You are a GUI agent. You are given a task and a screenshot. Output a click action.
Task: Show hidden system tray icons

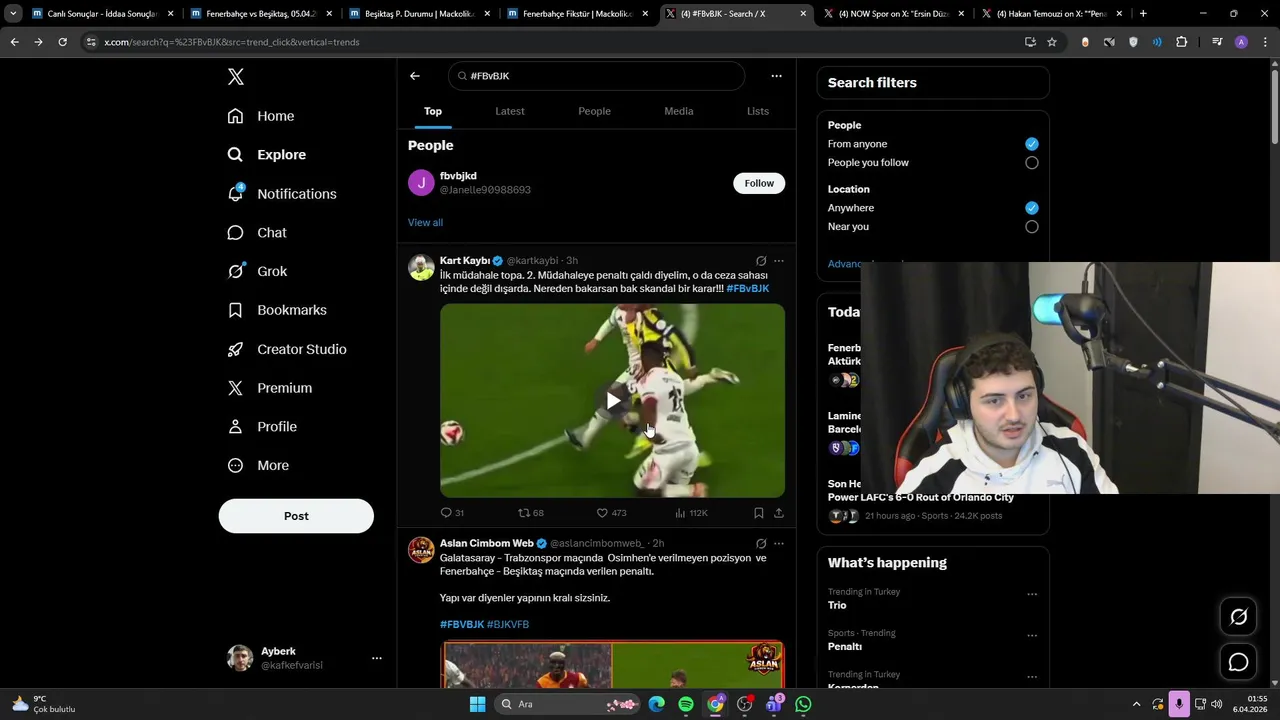point(1136,704)
